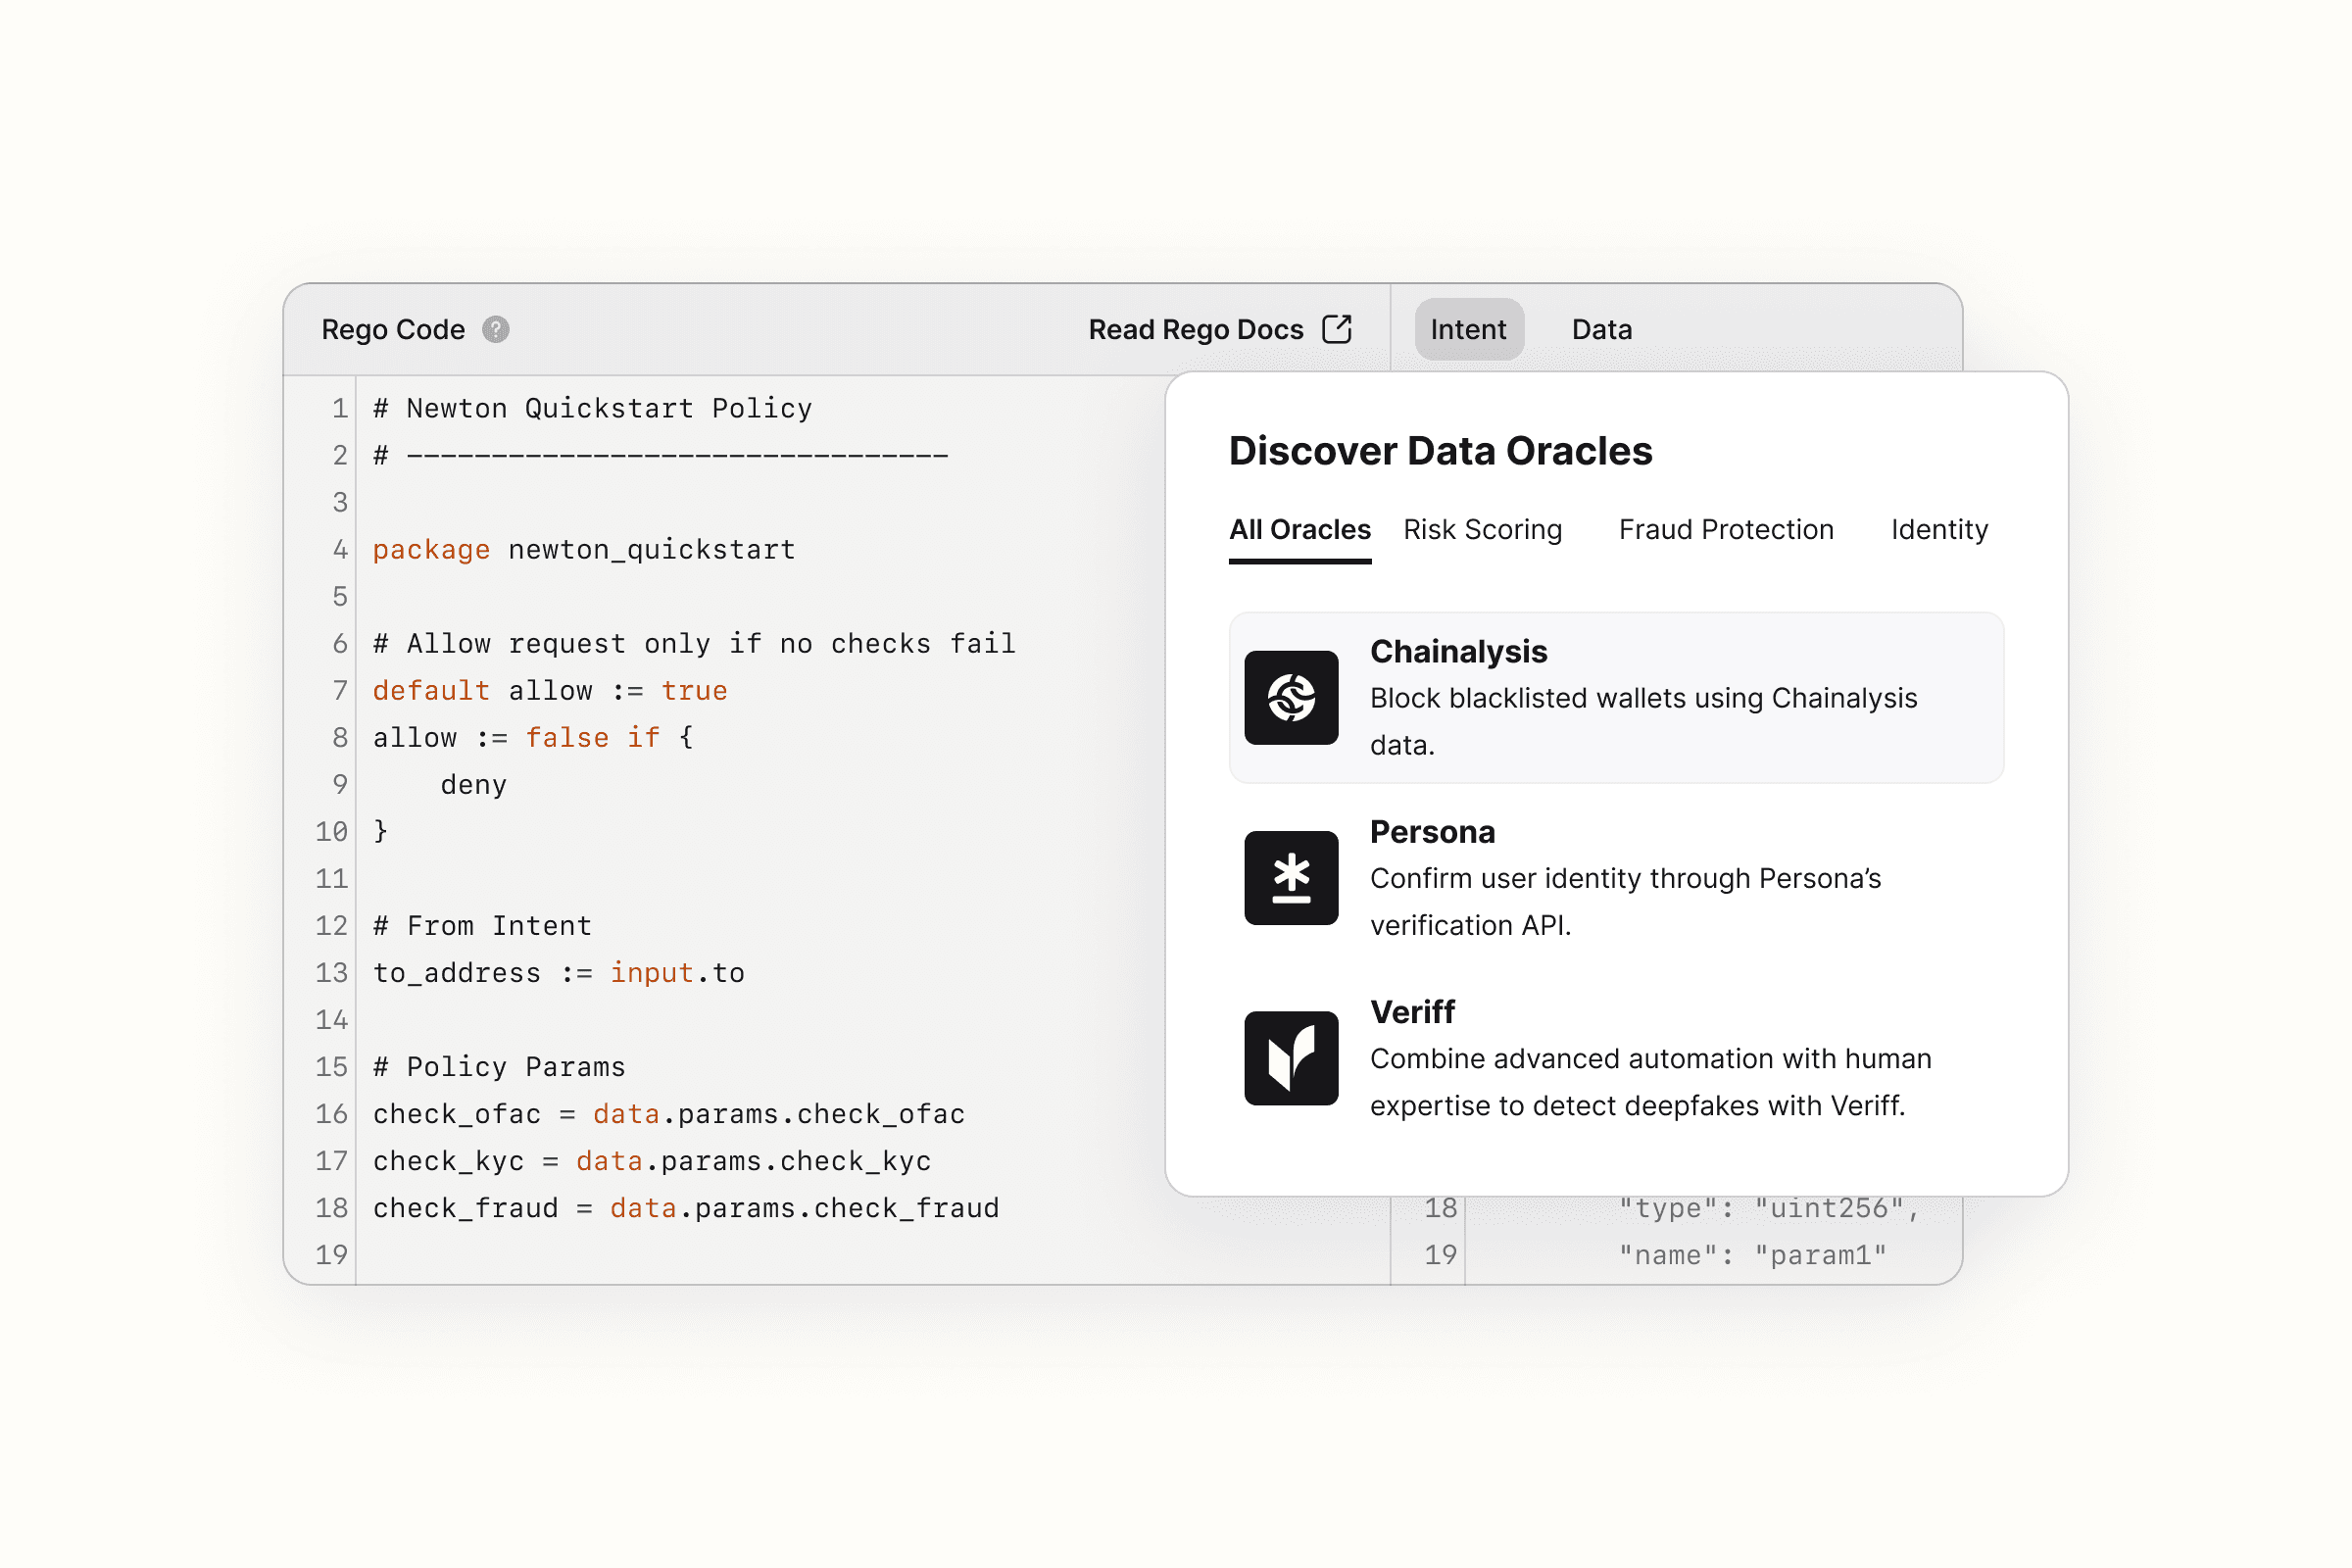This screenshot has width=2352, height=1568.
Task: Click line number 13 in the gutter
Action: (331, 972)
